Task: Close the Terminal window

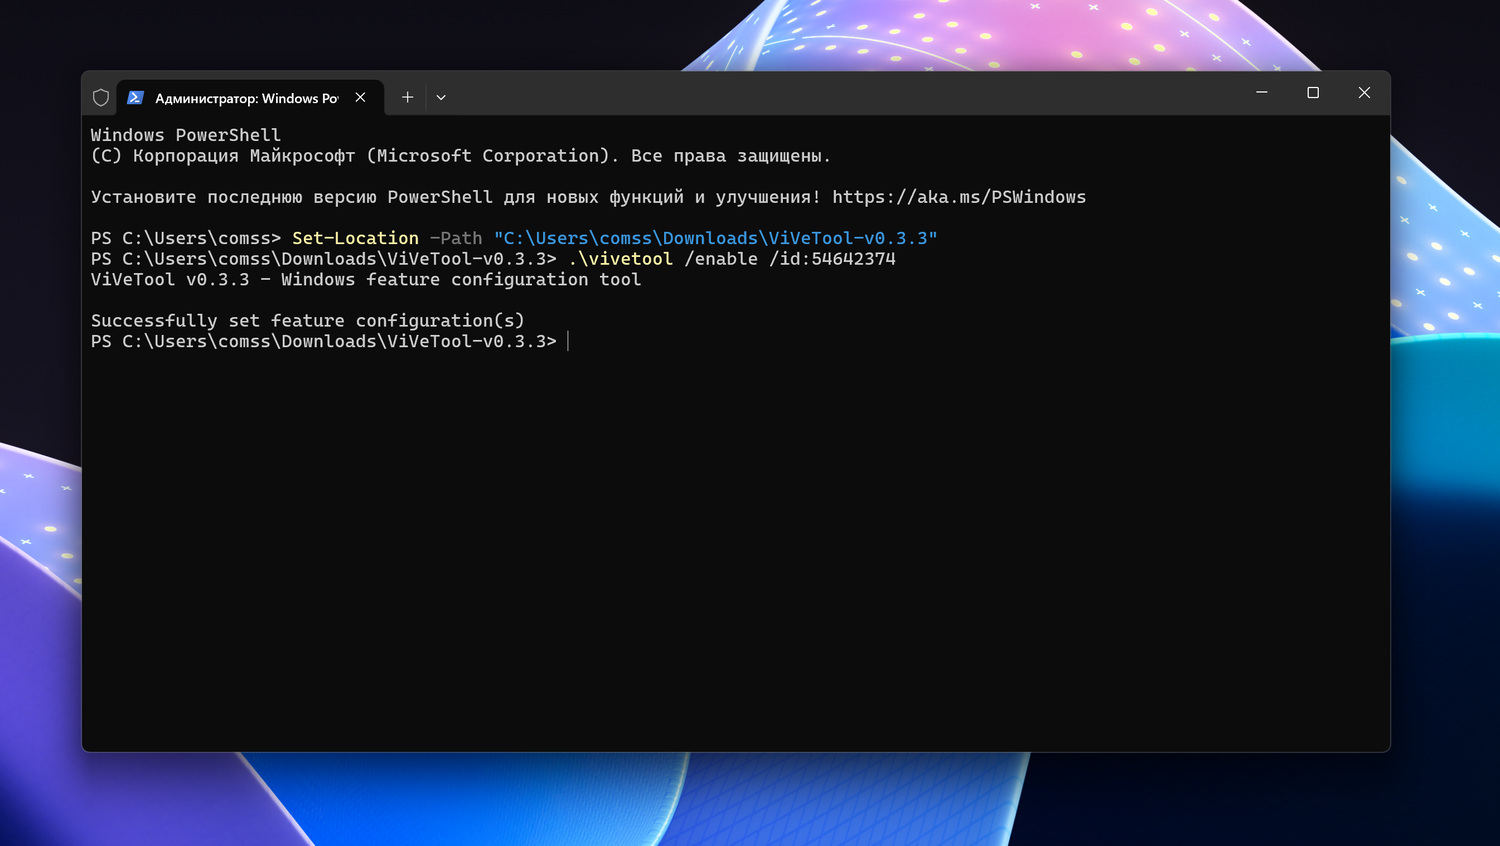Action: coord(1364,92)
